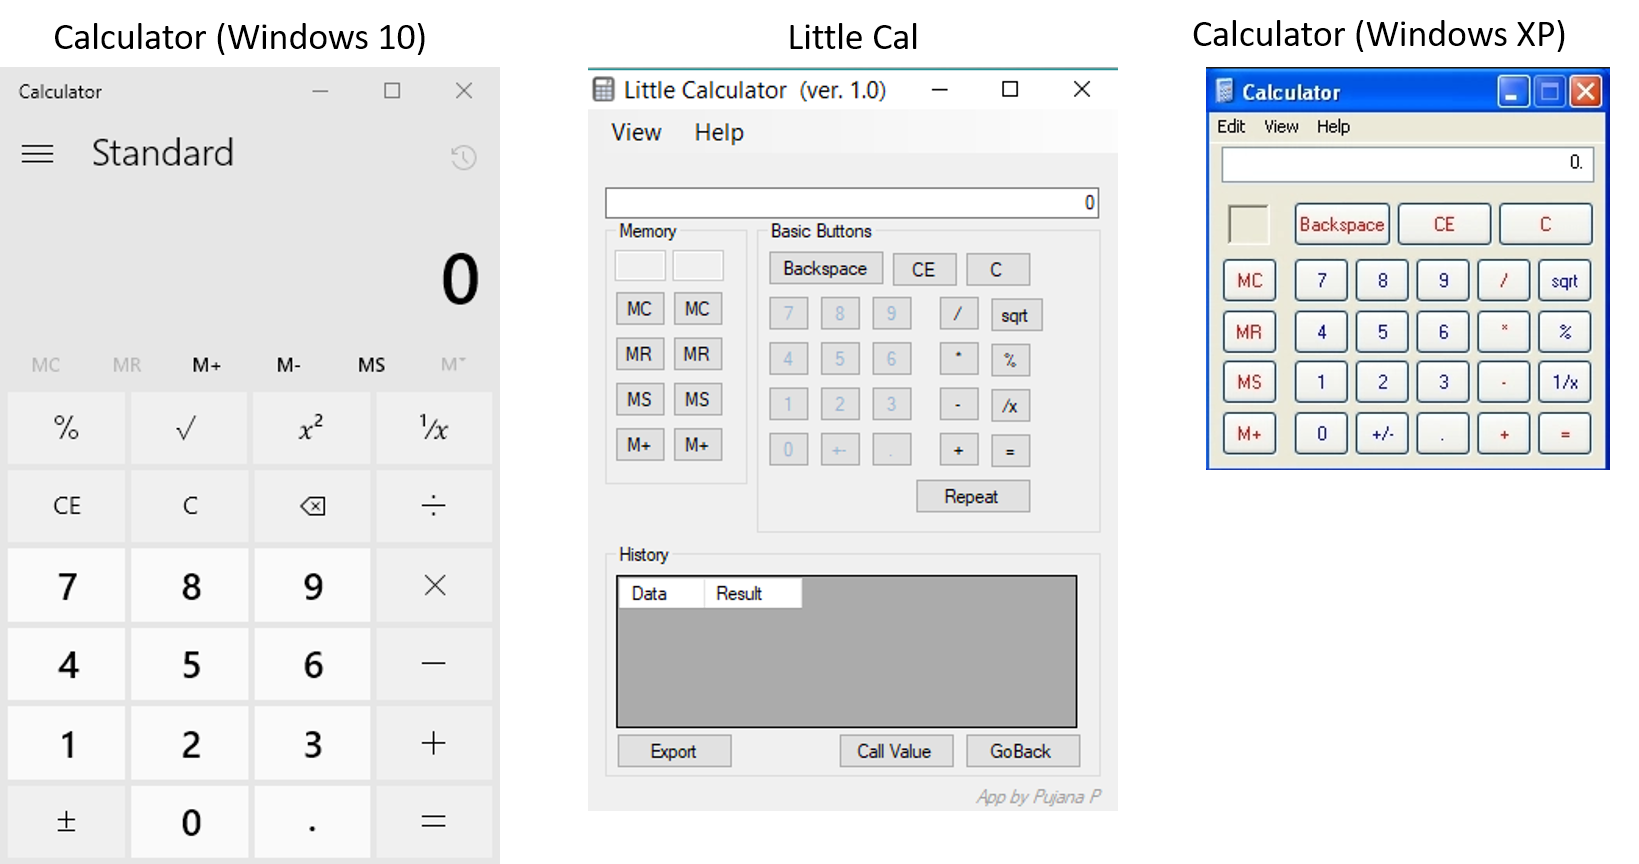Click the sqrt button in Little Calculator
The height and width of the screenshot is (864, 1639).
(1015, 315)
